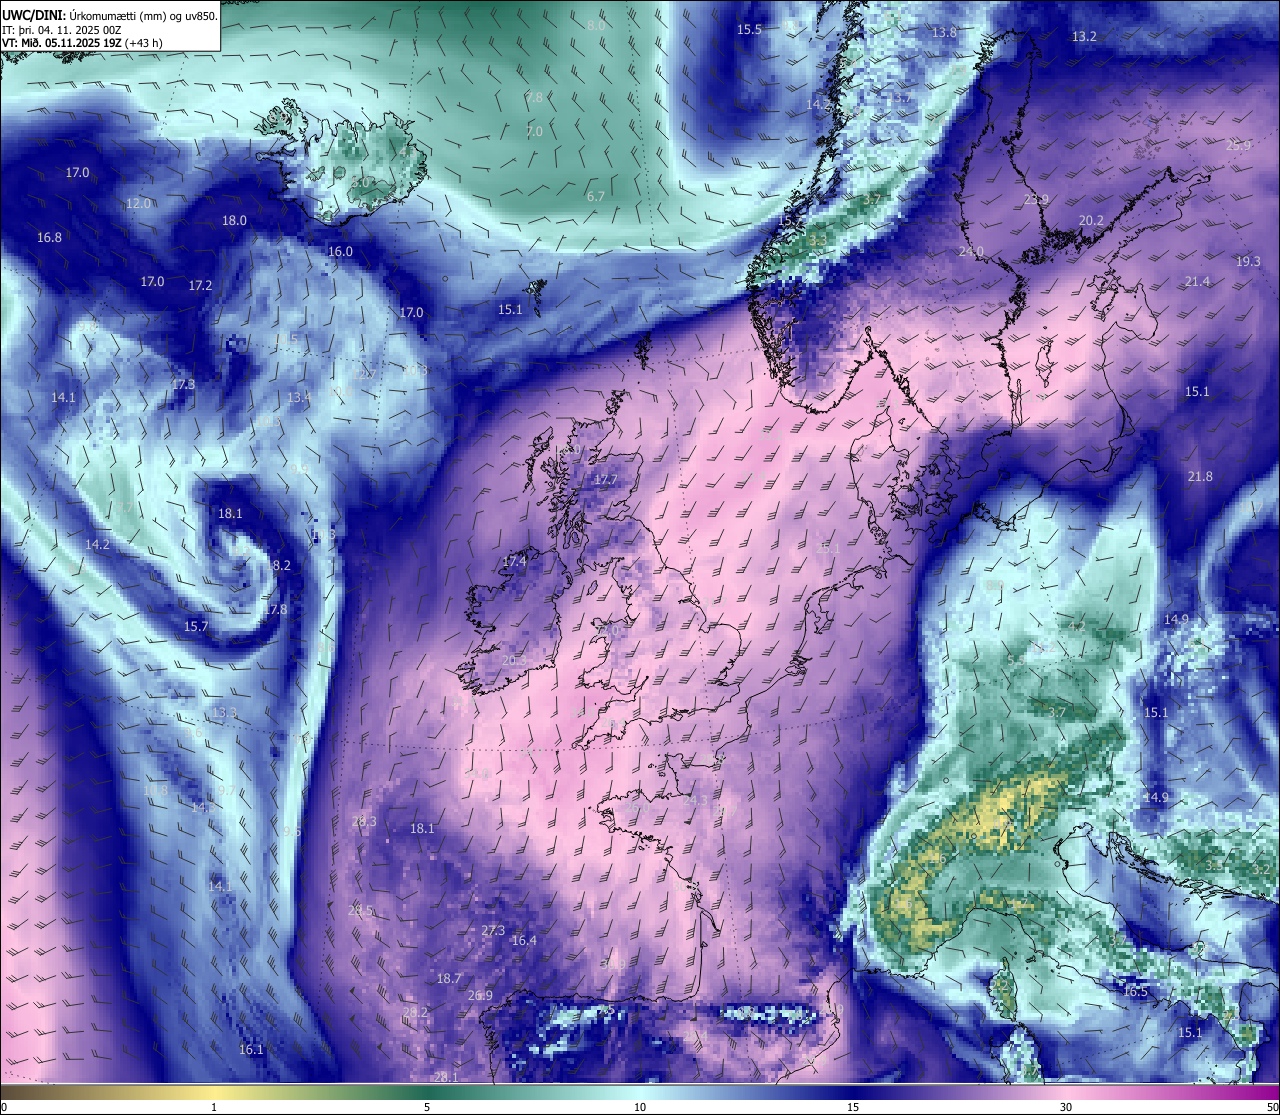Click the map value label "16.8"
Viewport: 1280px width, 1115px height.
pyautogui.click(x=49, y=238)
